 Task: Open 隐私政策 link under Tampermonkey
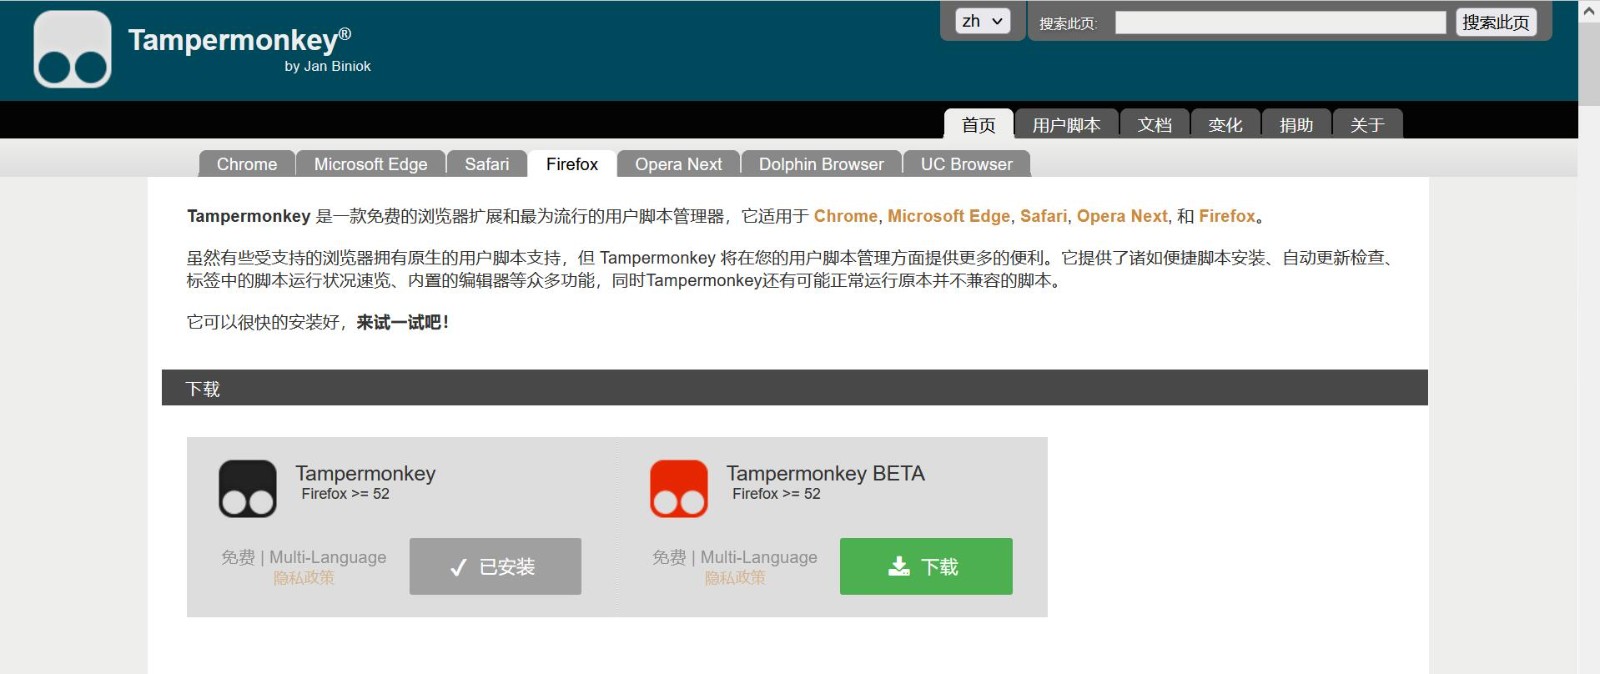[x=304, y=578]
